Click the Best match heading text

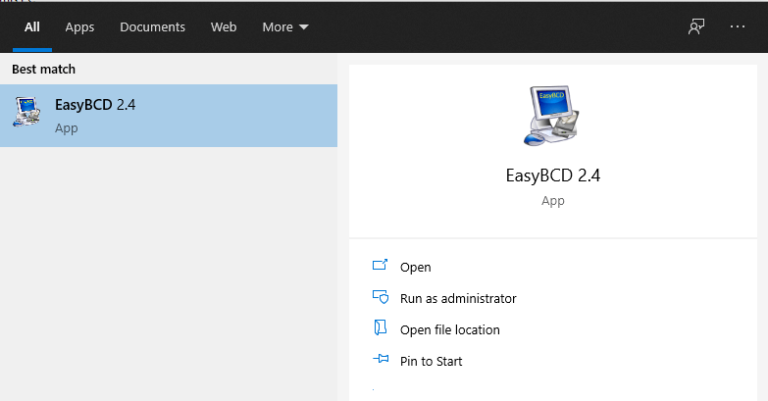tap(44, 69)
